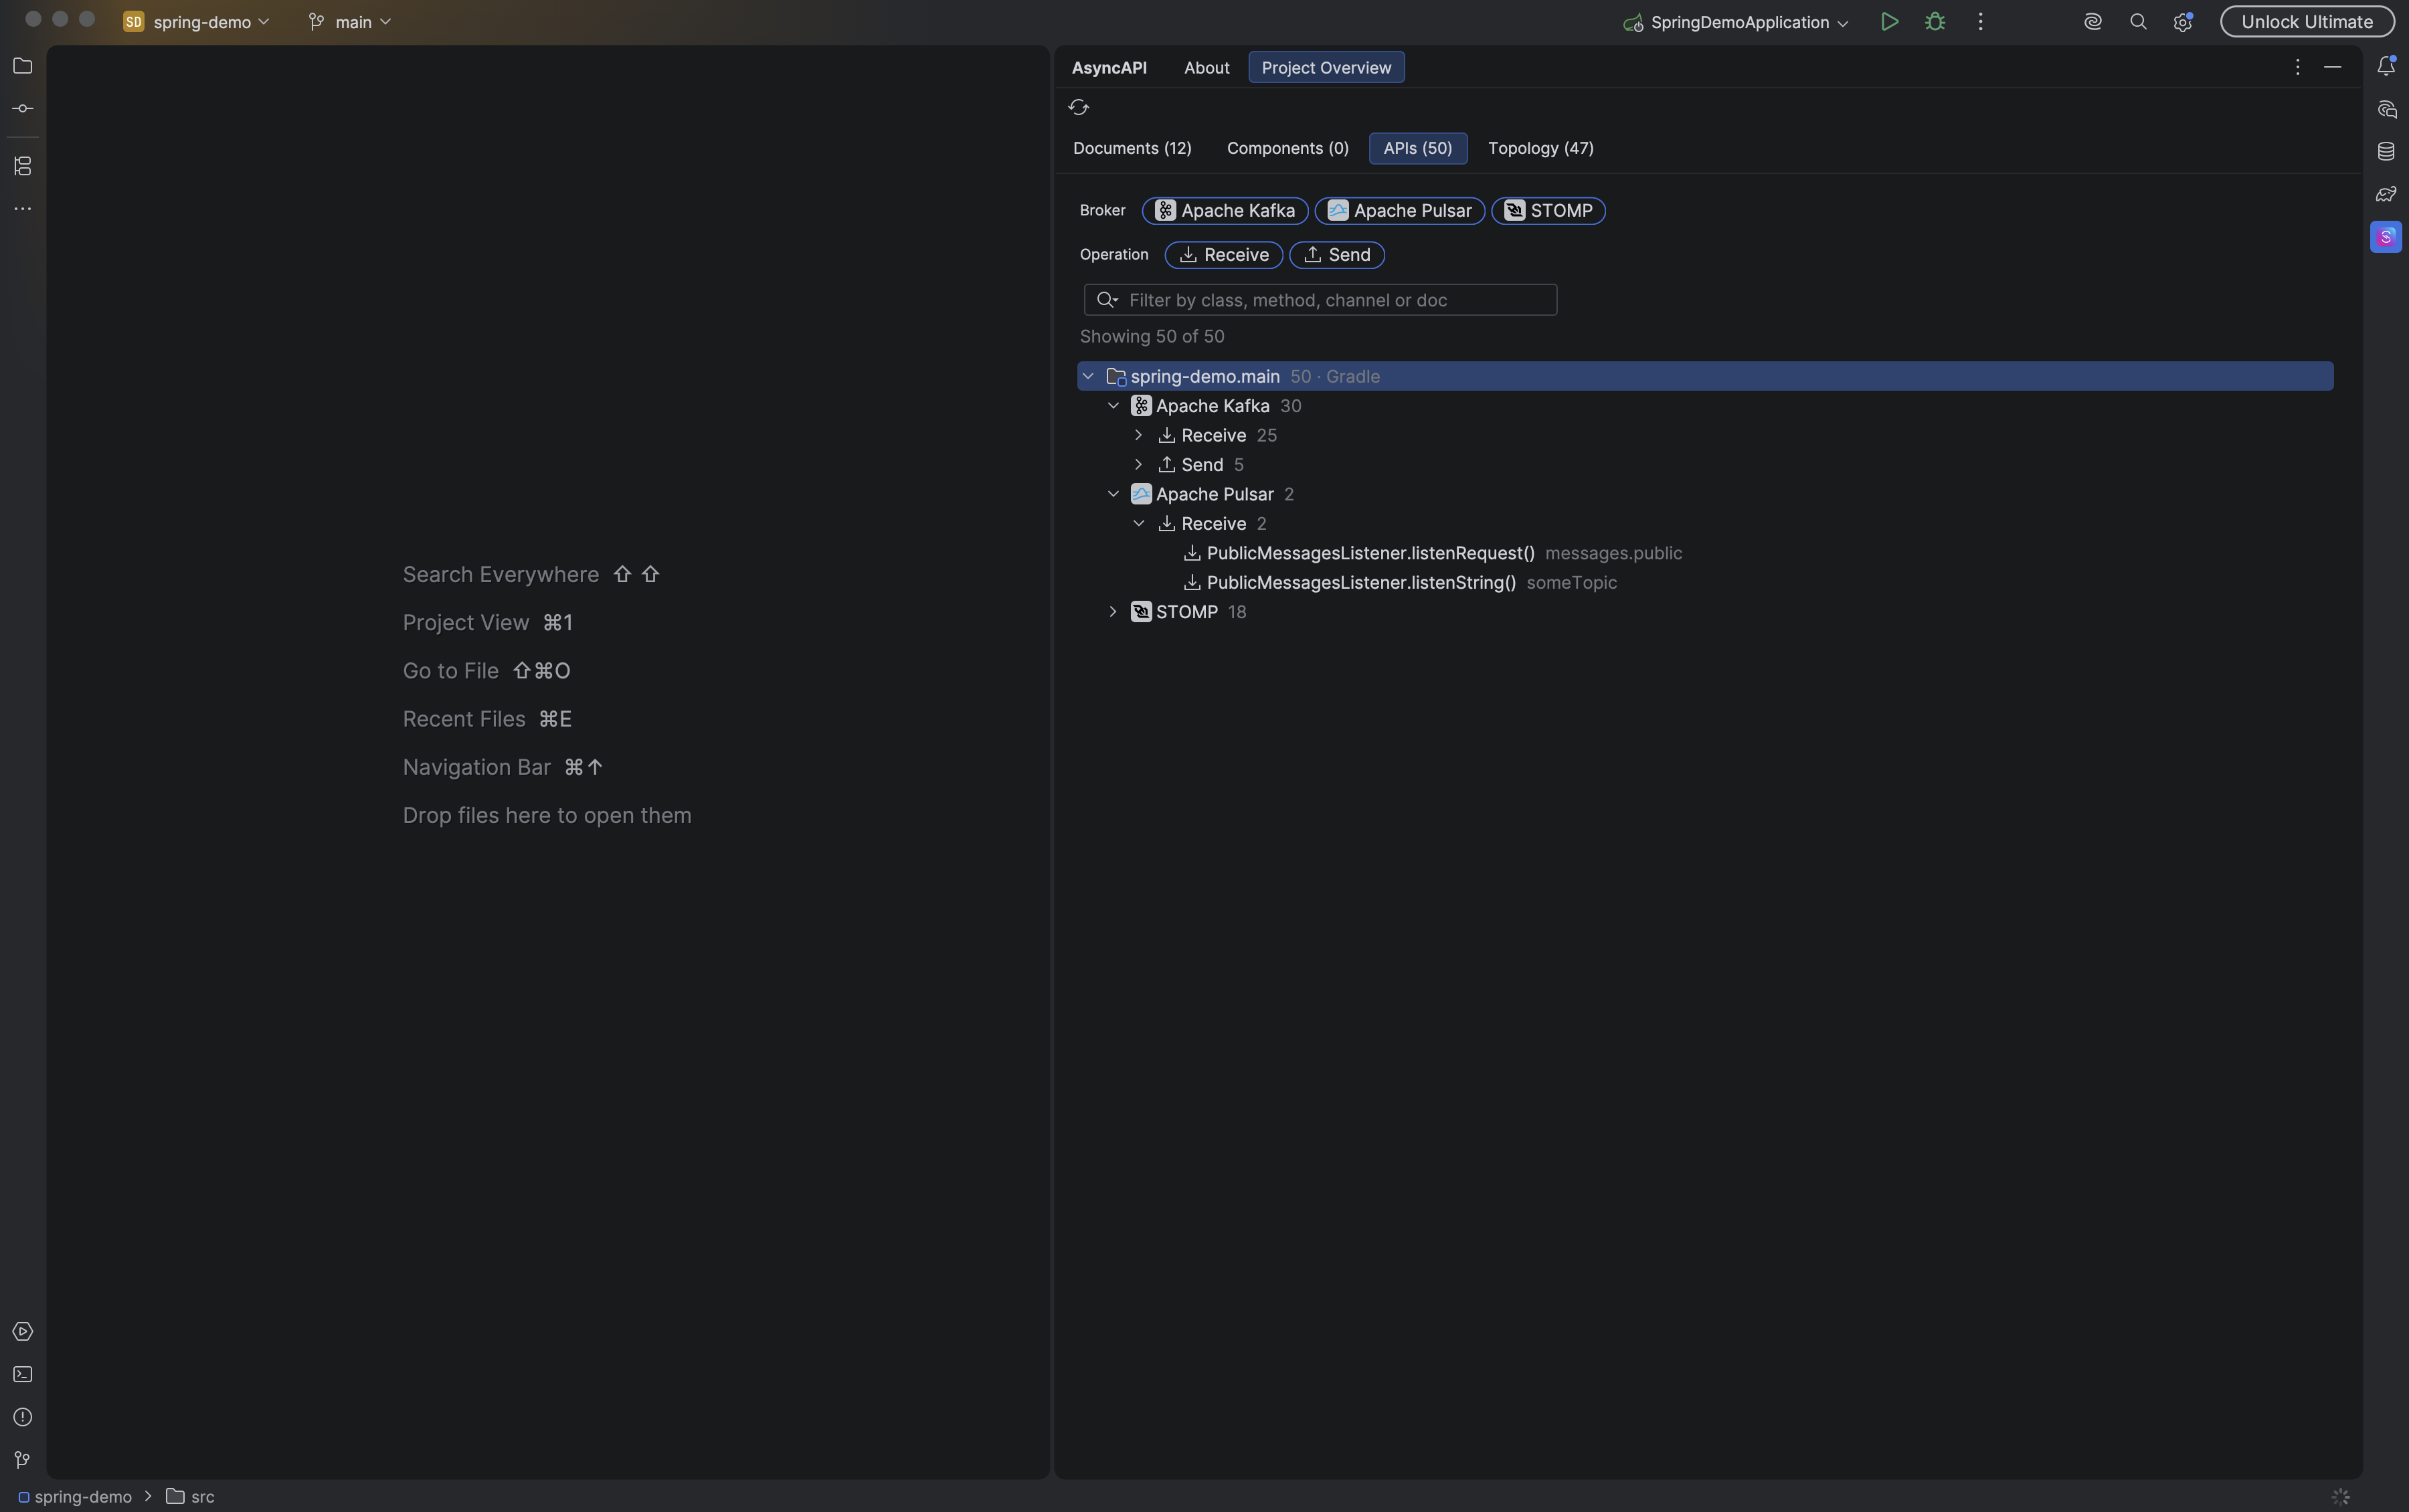Expand the Kafka Send 5 node
Image resolution: width=2409 pixels, height=1512 pixels.
[x=1138, y=465]
